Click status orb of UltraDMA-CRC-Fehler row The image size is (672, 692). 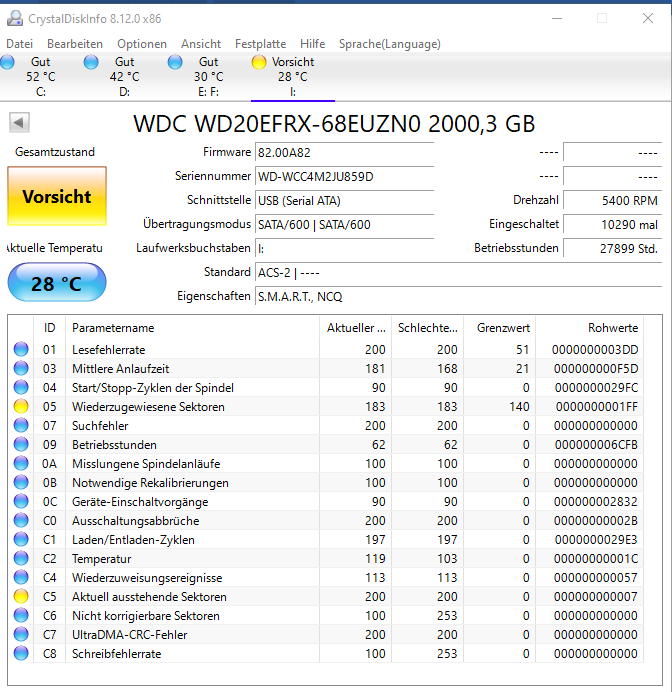coord(21,634)
